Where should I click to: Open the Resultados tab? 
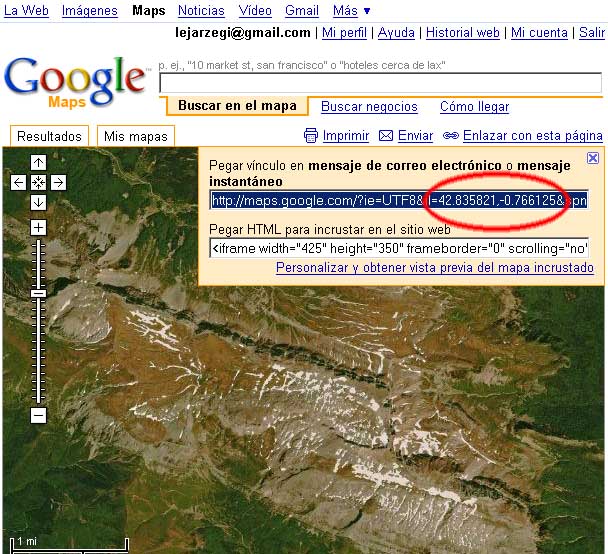click(x=49, y=136)
